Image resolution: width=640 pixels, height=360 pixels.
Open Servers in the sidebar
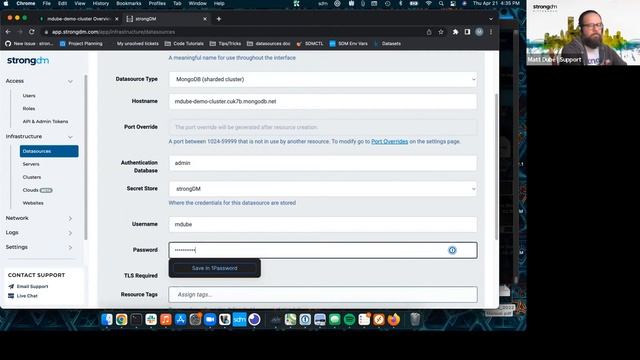click(31, 164)
